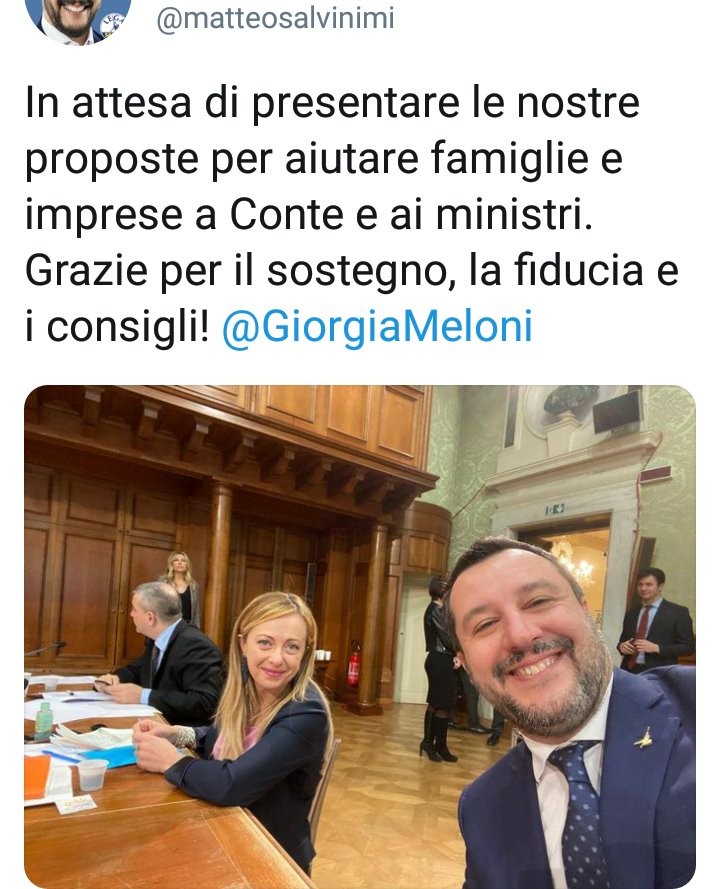This screenshot has height=889, width=720.
Task: Click the blonde woman seated at the table
Action: pos(249,720)
